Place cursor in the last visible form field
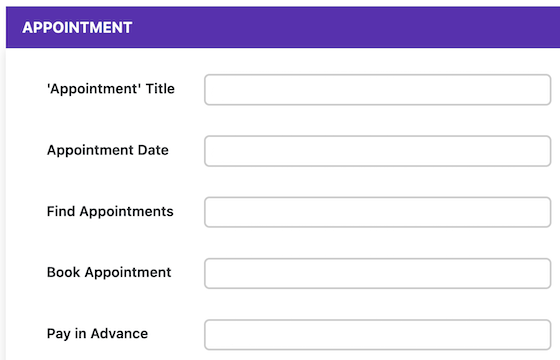The width and height of the screenshot is (560, 360). tap(378, 335)
